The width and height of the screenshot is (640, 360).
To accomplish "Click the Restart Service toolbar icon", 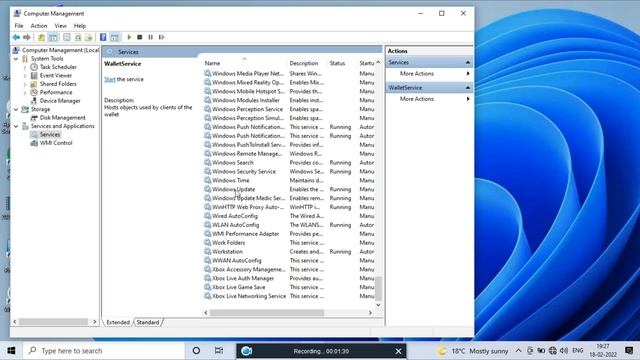I will [x=162, y=37].
